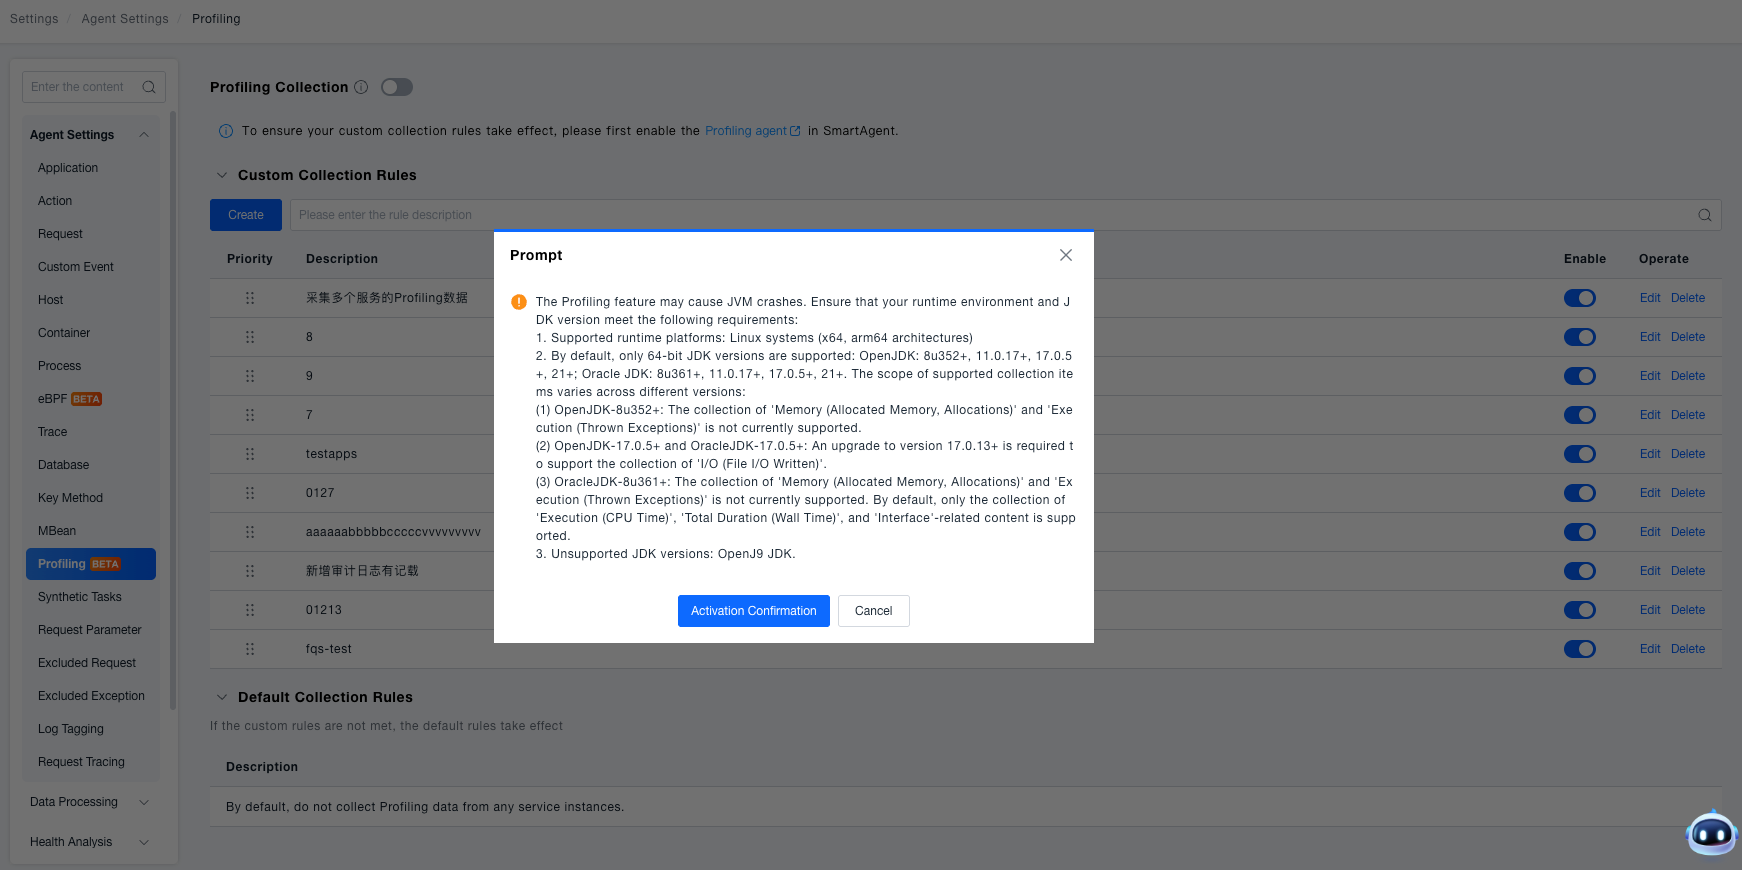Viewport: 1742px width, 870px height.
Task: Click the Activation Confirmation button
Action: (x=754, y=611)
